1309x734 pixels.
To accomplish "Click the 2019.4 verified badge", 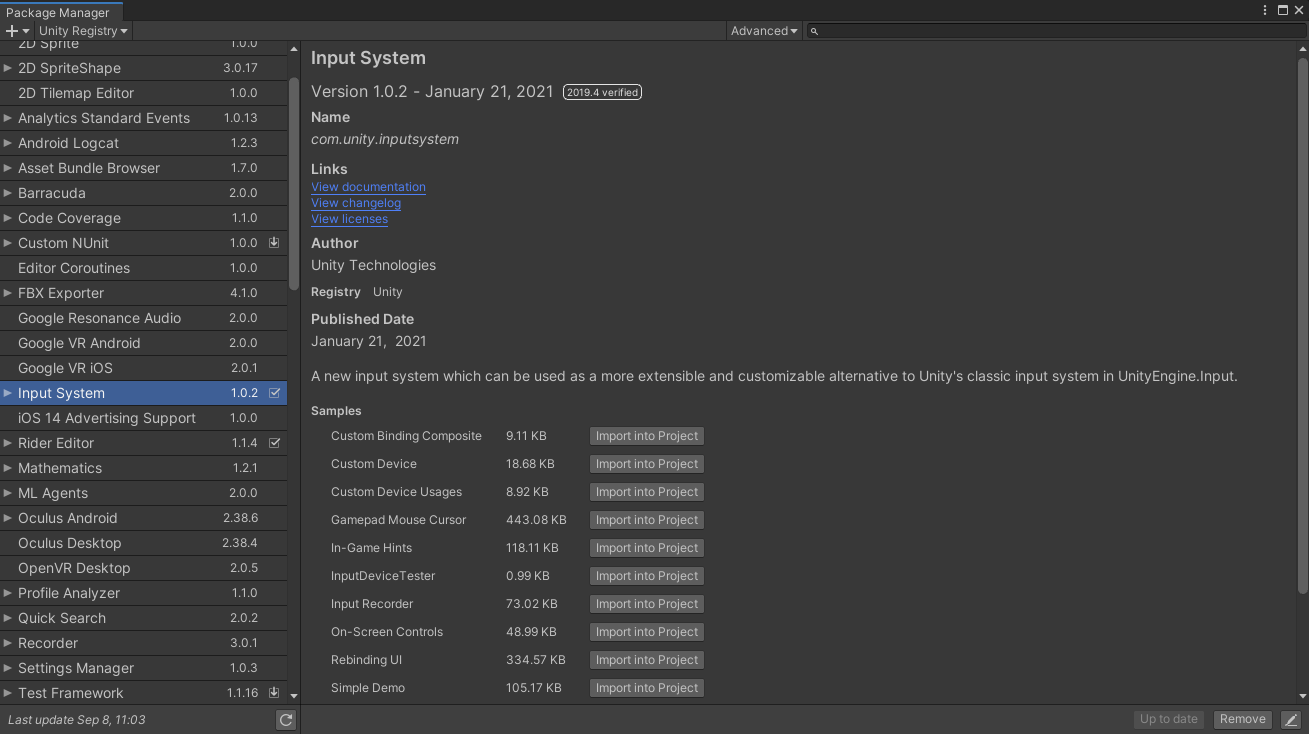I will [x=602, y=92].
